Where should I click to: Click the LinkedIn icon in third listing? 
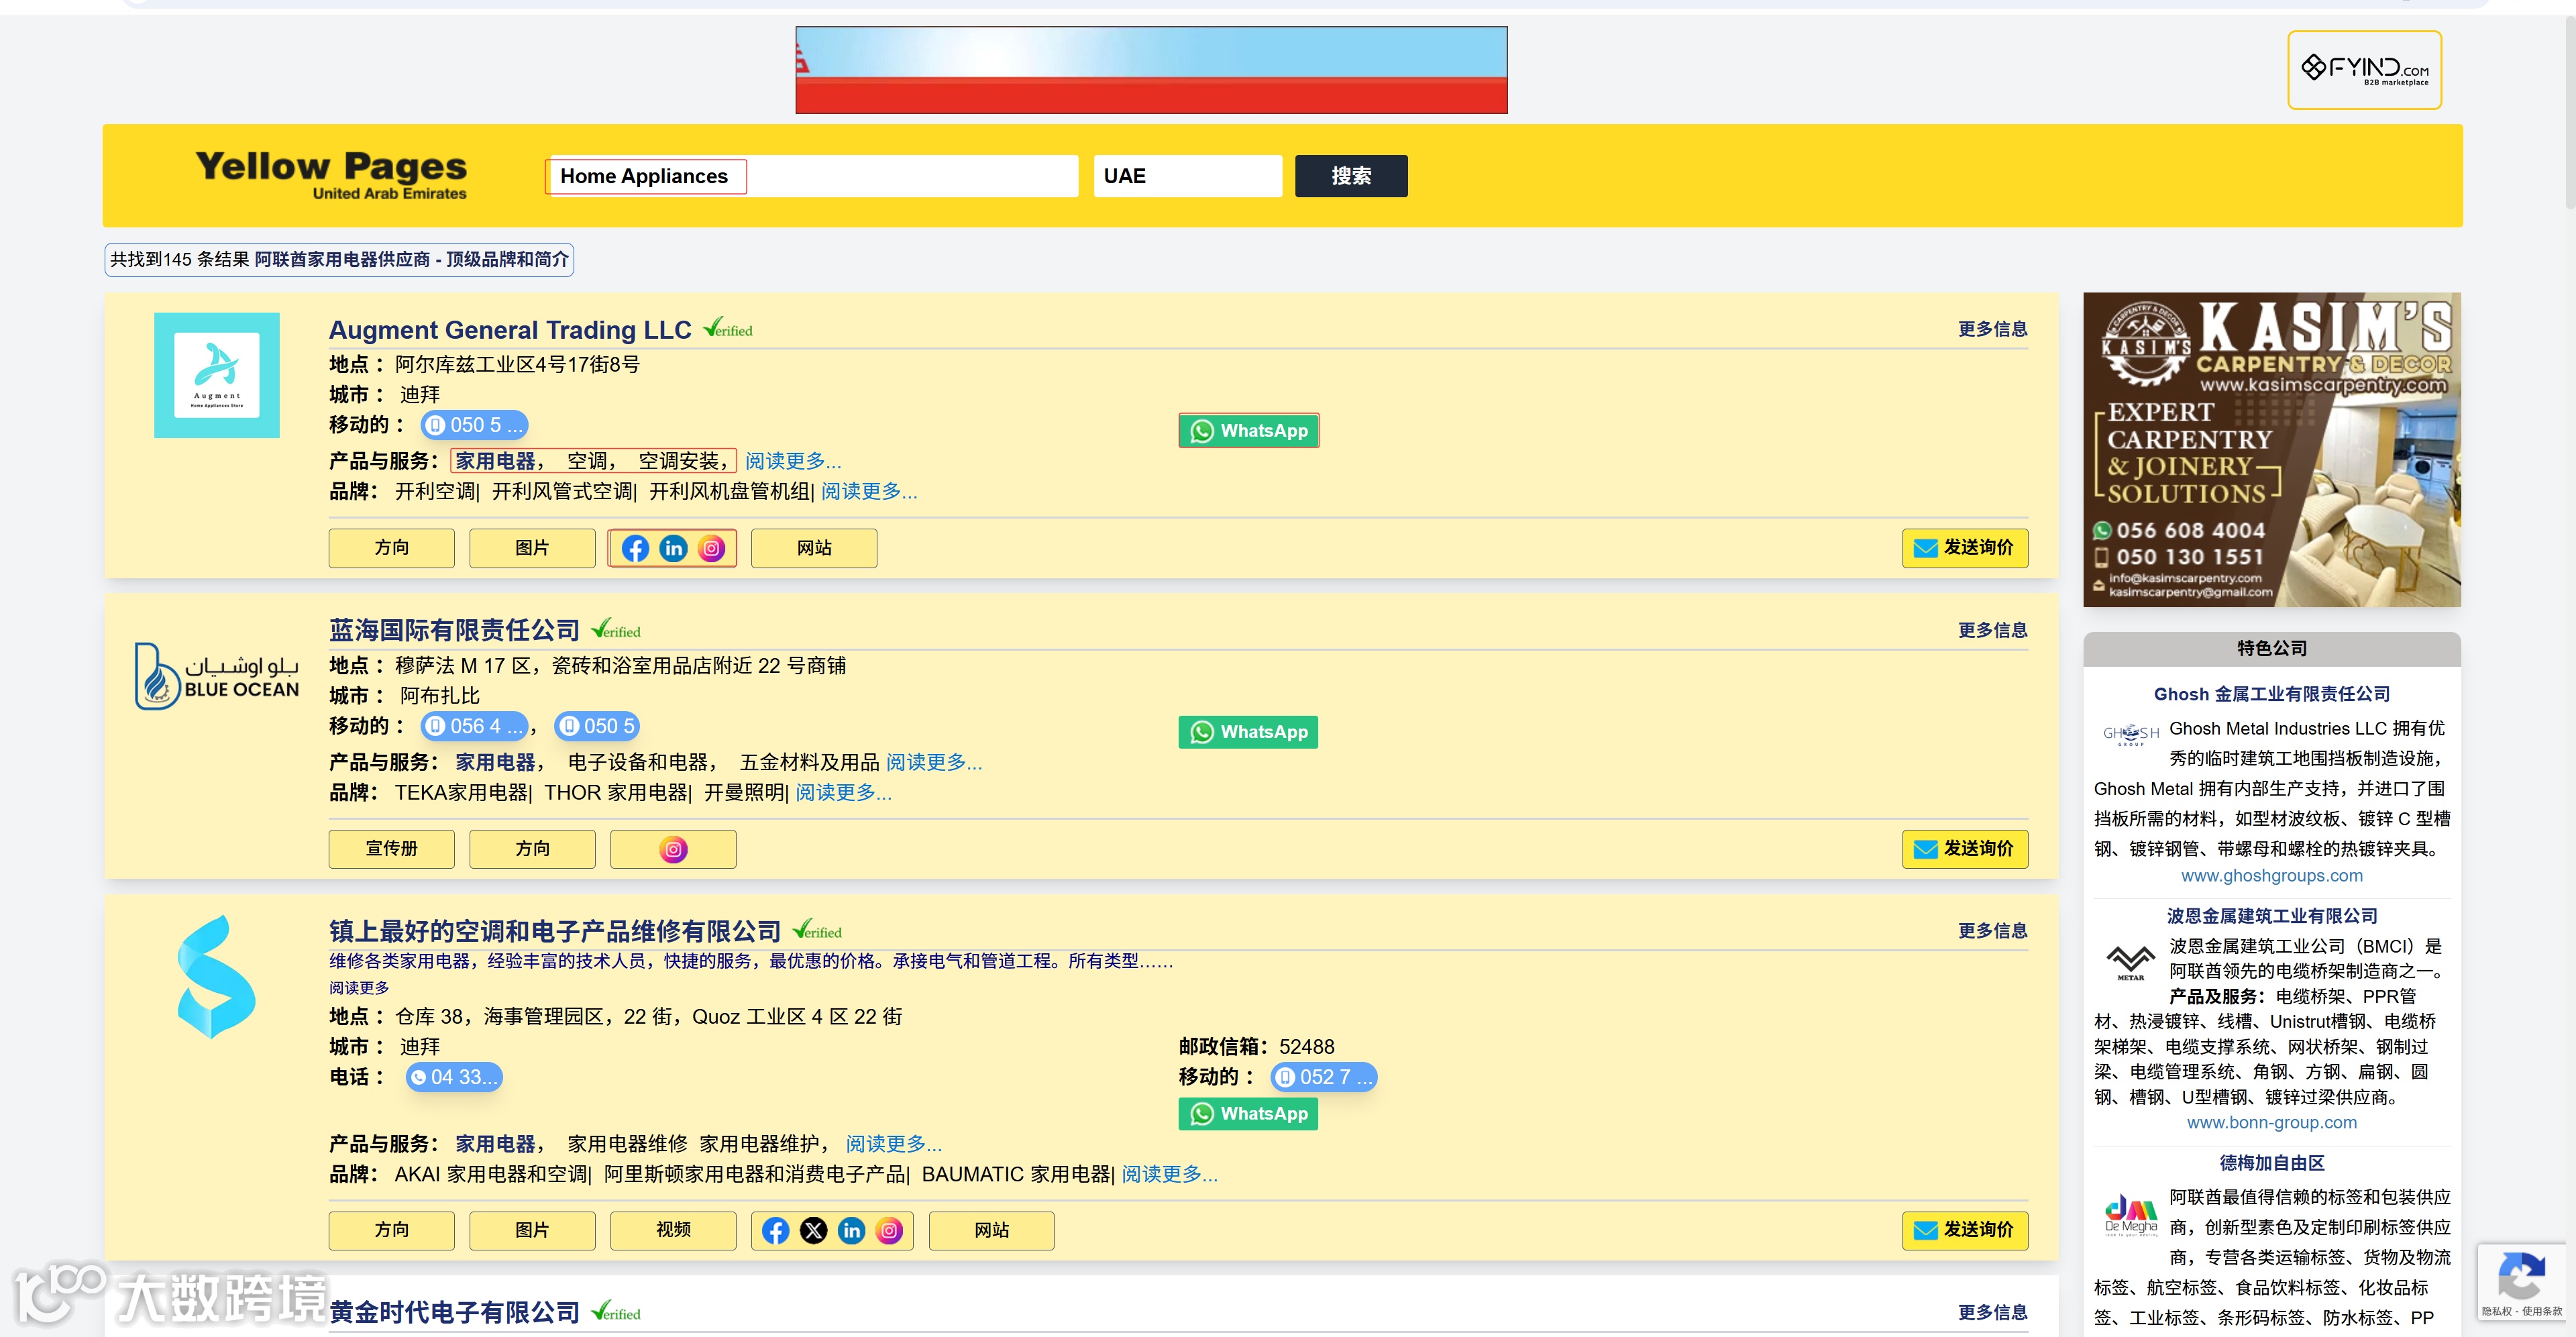point(851,1230)
